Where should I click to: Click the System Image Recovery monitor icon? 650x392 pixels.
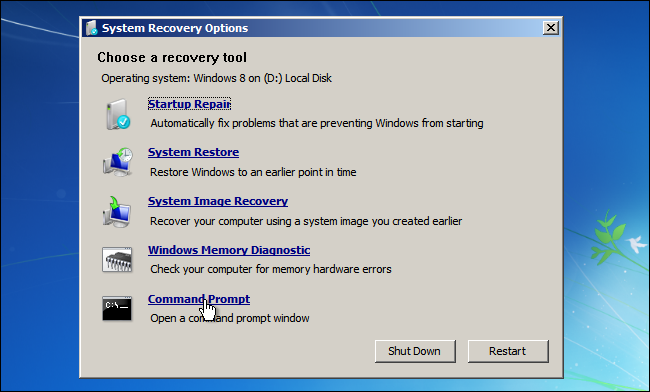pyautogui.click(x=117, y=212)
